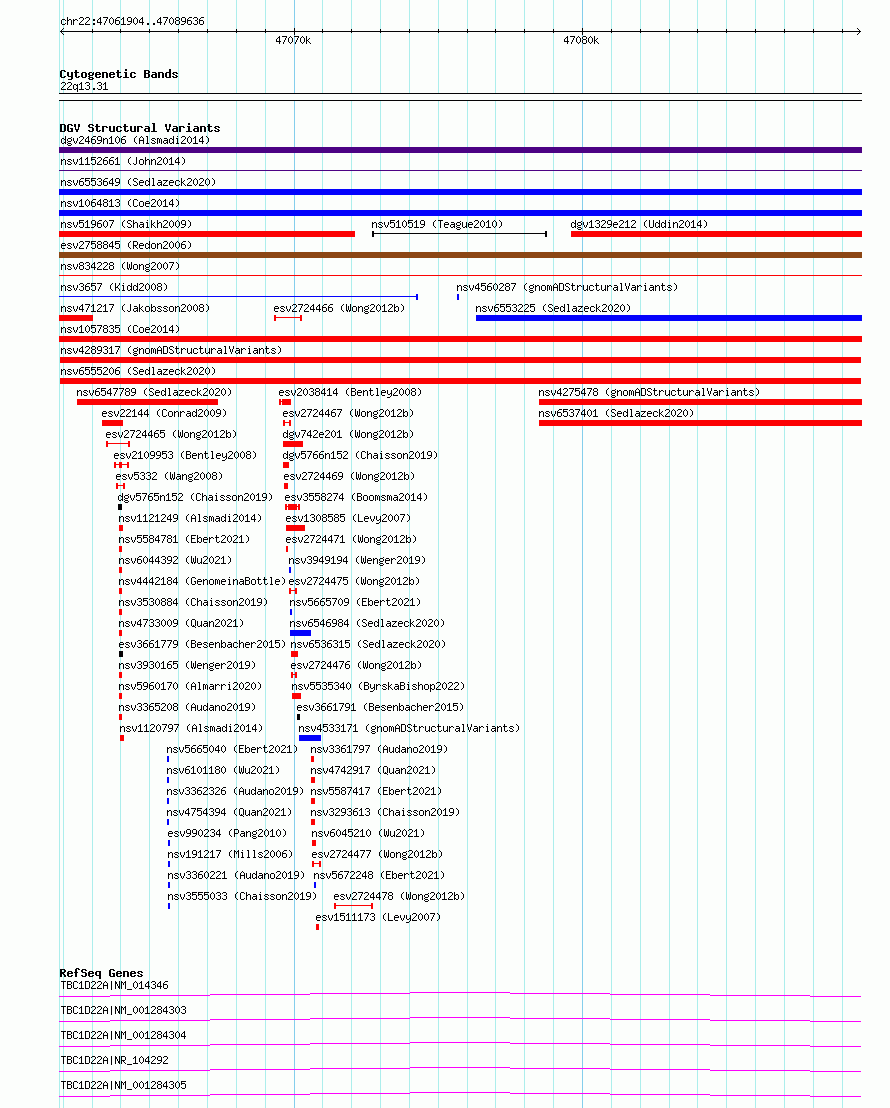Click nsv3949194 (Wenger2019) label
This screenshot has width=890, height=1108.
357,560
